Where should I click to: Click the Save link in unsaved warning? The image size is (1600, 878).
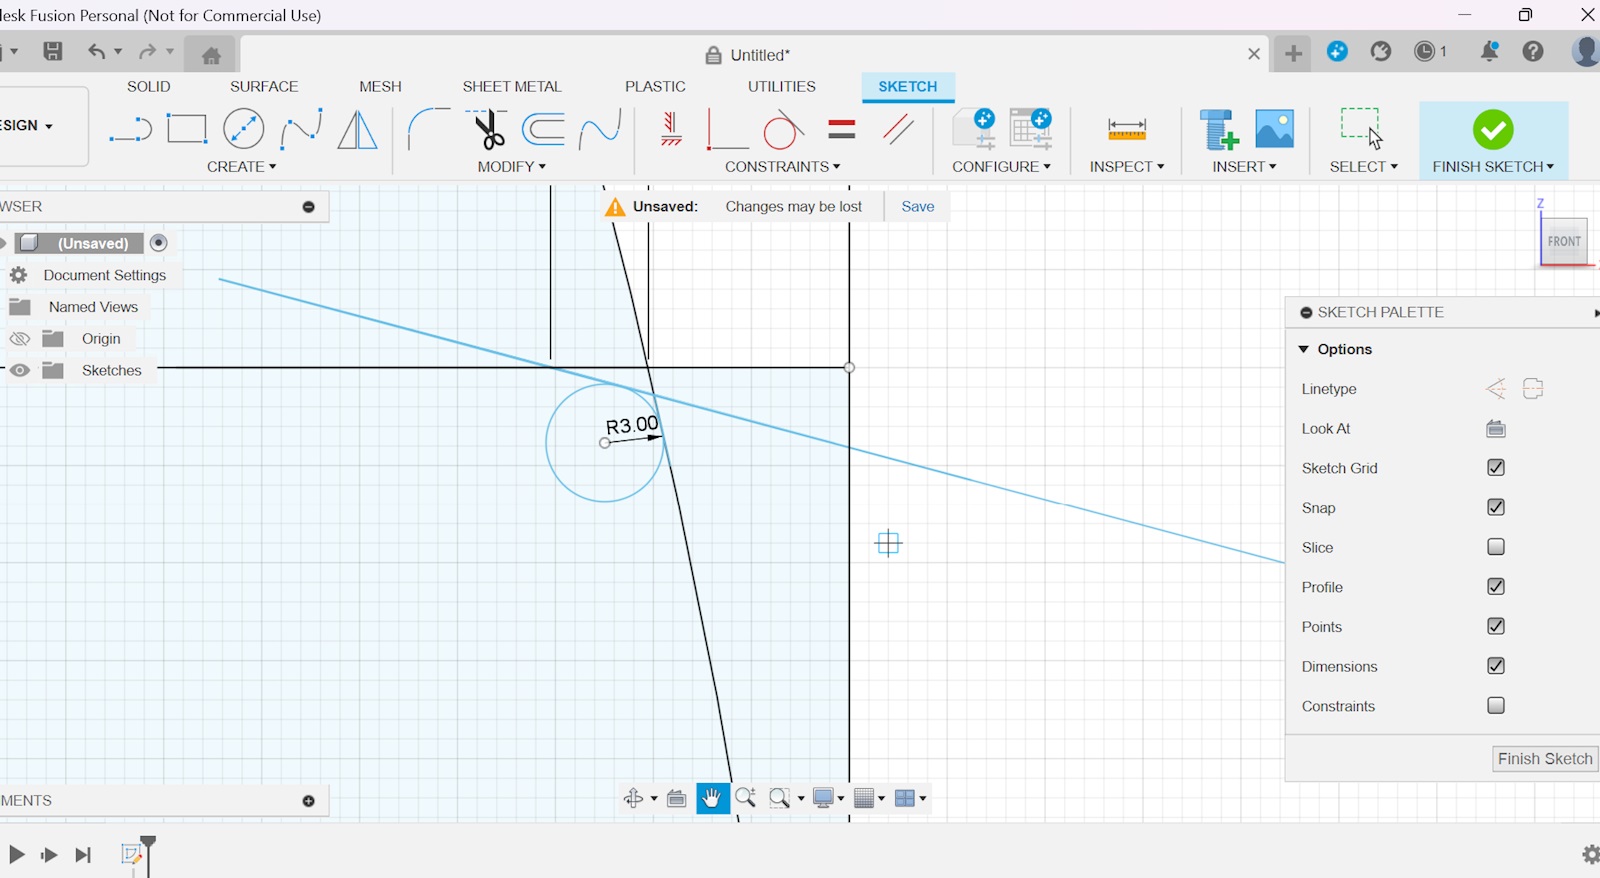(917, 207)
